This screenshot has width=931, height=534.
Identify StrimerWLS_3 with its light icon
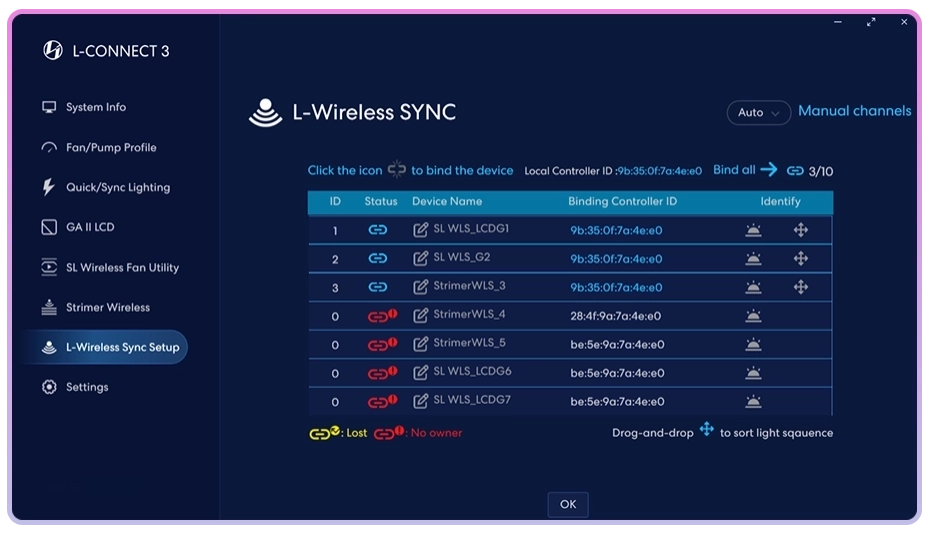[x=753, y=287]
